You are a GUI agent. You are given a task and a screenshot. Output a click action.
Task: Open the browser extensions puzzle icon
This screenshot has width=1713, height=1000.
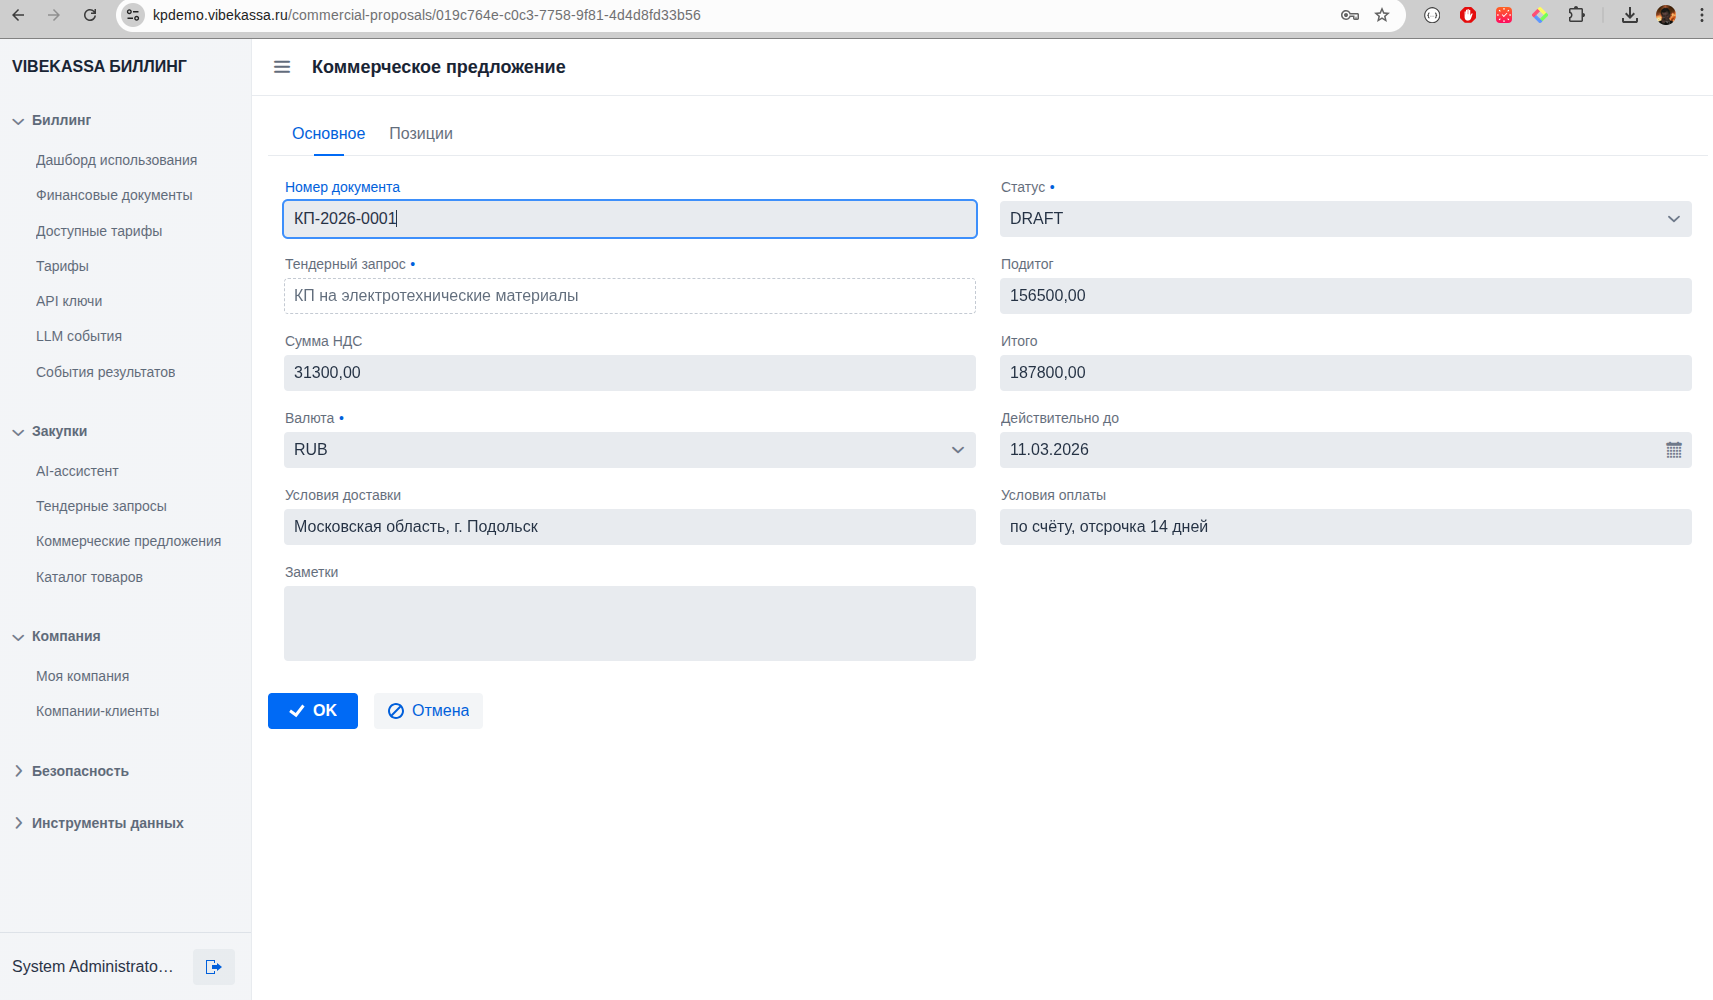pos(1576,15)
